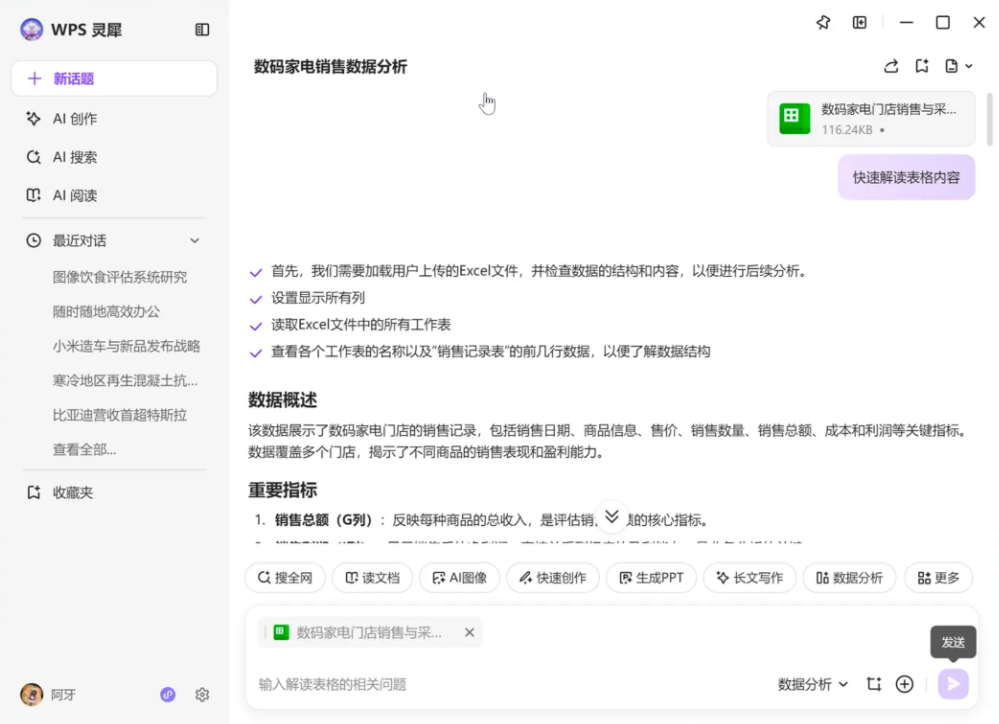Open conversation 寒冷地区再生混凝土抗...
999x724 pixels.
(125, 380)
